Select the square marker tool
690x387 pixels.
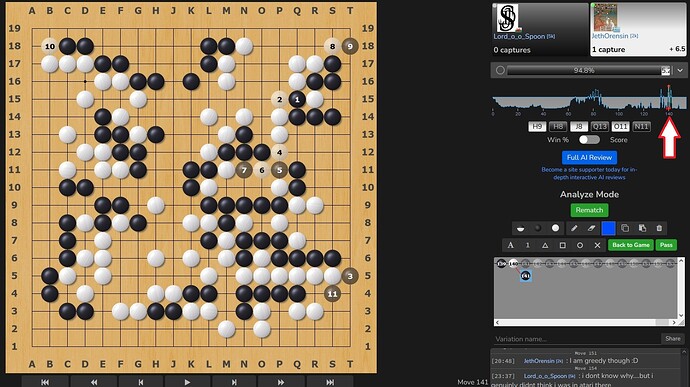click(562, 245)
